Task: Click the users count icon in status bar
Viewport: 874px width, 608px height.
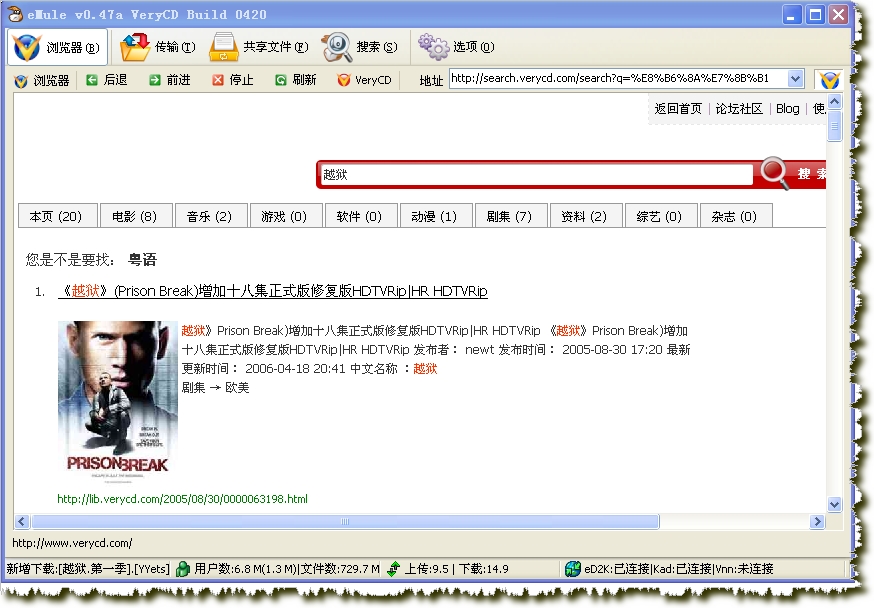Action: tap(183, 569)
